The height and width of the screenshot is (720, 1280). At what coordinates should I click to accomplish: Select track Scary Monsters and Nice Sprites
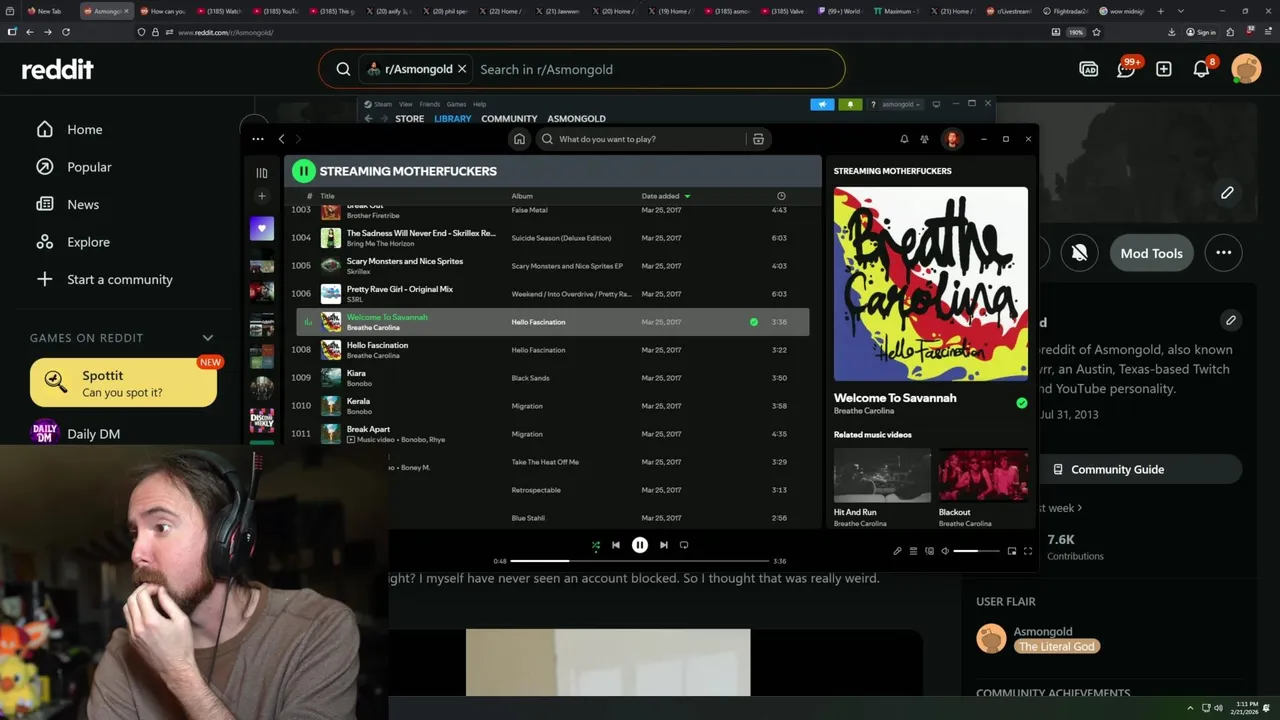coord(552,266)
